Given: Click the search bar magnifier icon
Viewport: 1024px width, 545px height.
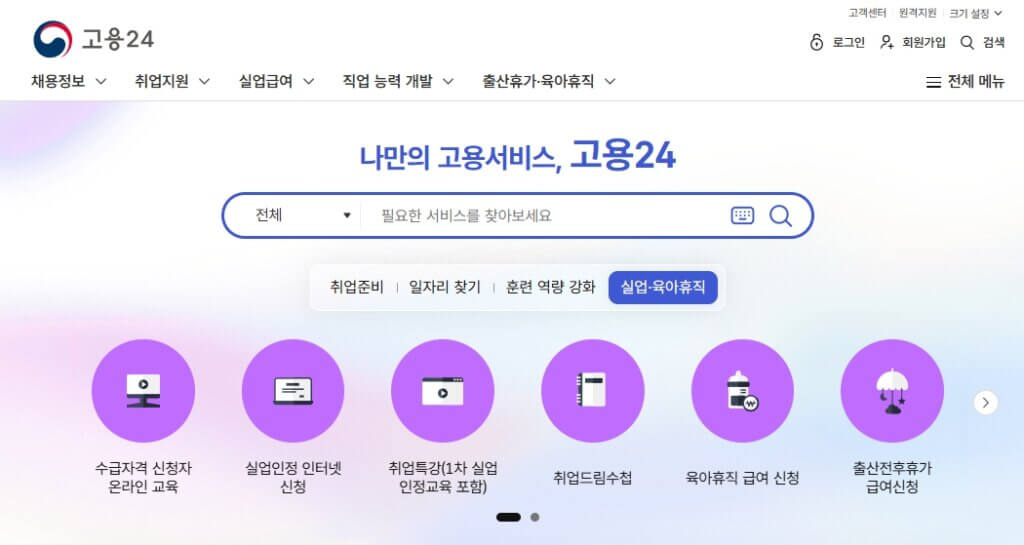Looking at the screenshot, I should [x=780, y=215].
